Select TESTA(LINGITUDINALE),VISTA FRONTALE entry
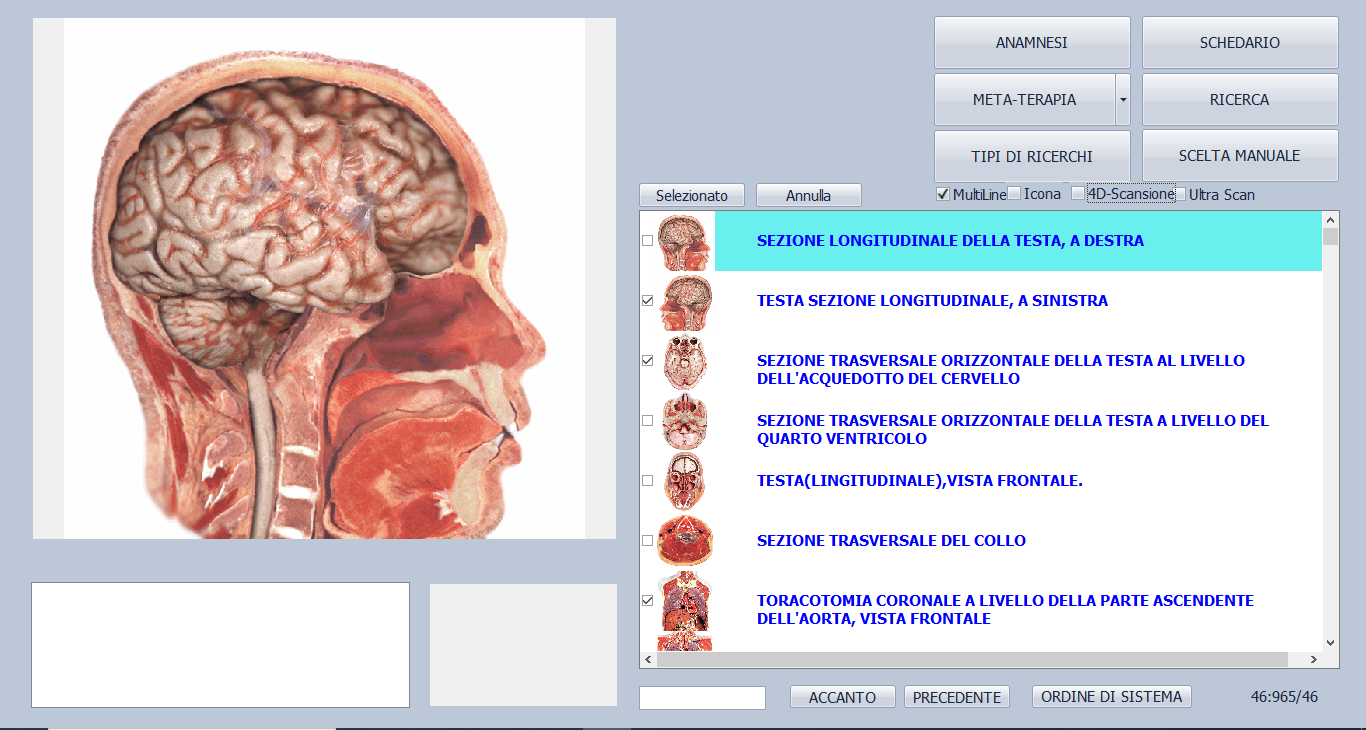 coord(919,481)
